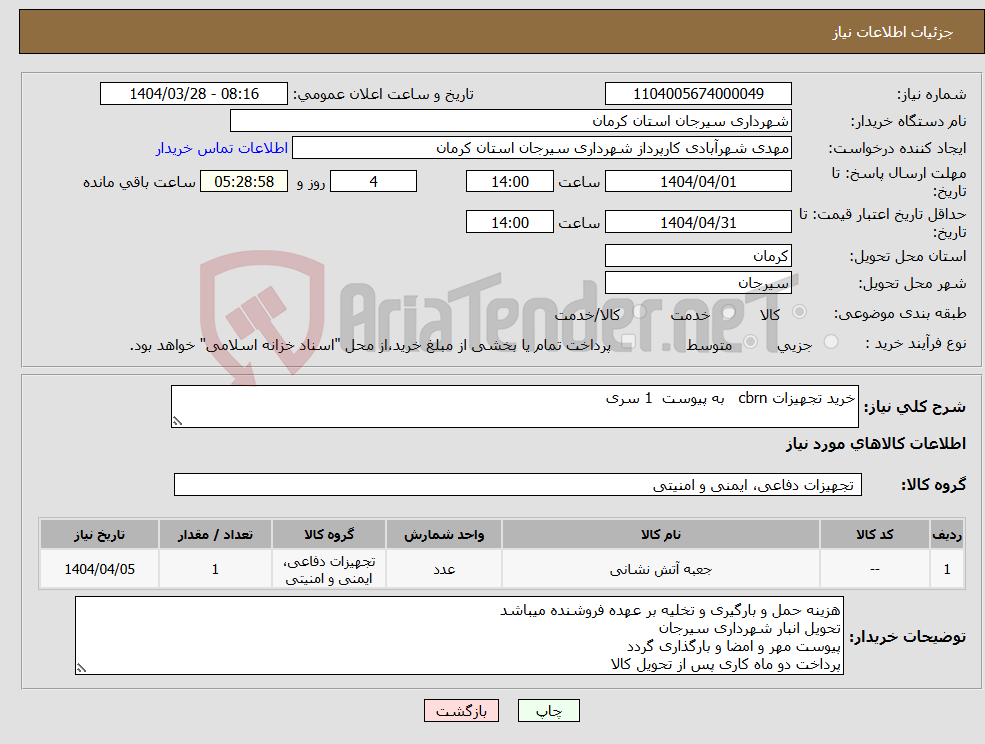
Task: Click the item name cell جعبه آتش نشانی
Action: (660, 569)
